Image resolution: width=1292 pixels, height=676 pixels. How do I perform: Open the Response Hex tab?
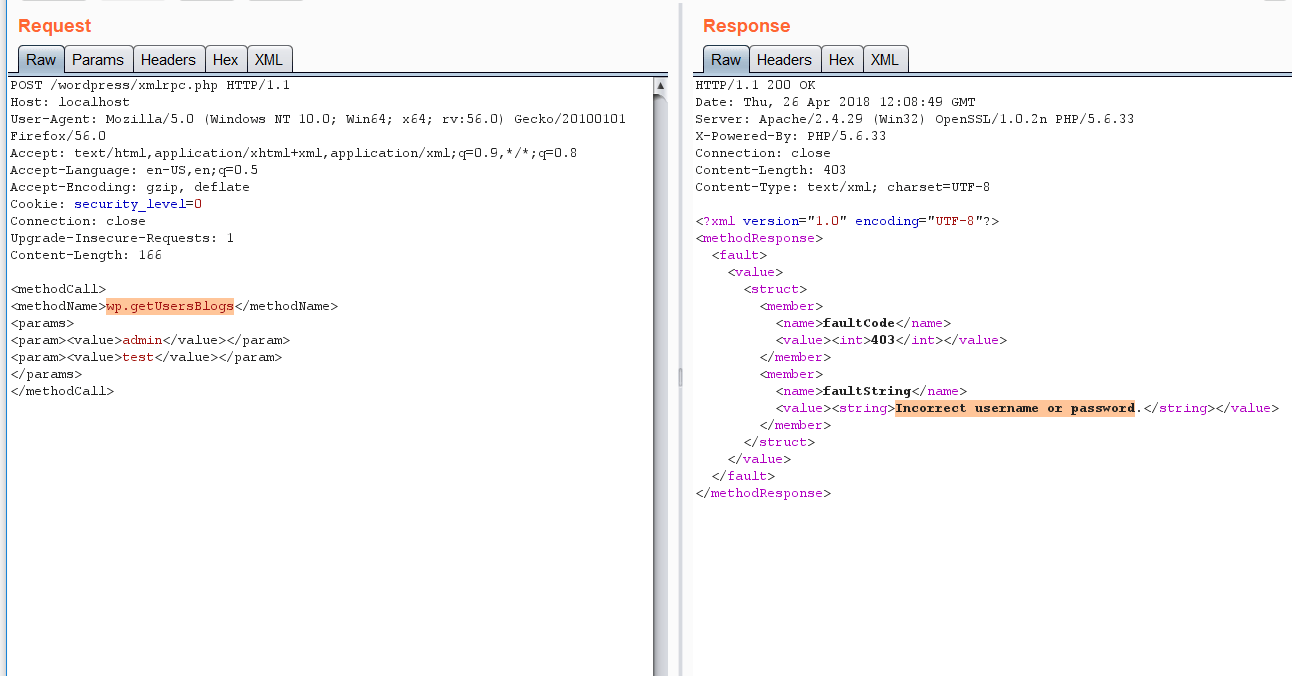click(x=841, y=60)
